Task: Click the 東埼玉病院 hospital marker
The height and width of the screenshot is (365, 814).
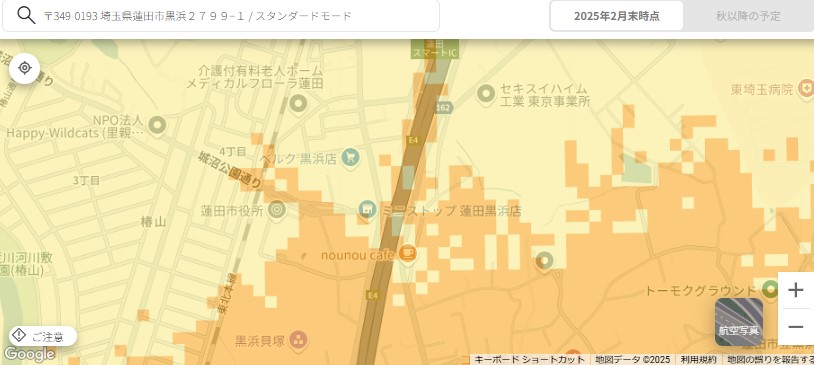Action: (806, 89)
